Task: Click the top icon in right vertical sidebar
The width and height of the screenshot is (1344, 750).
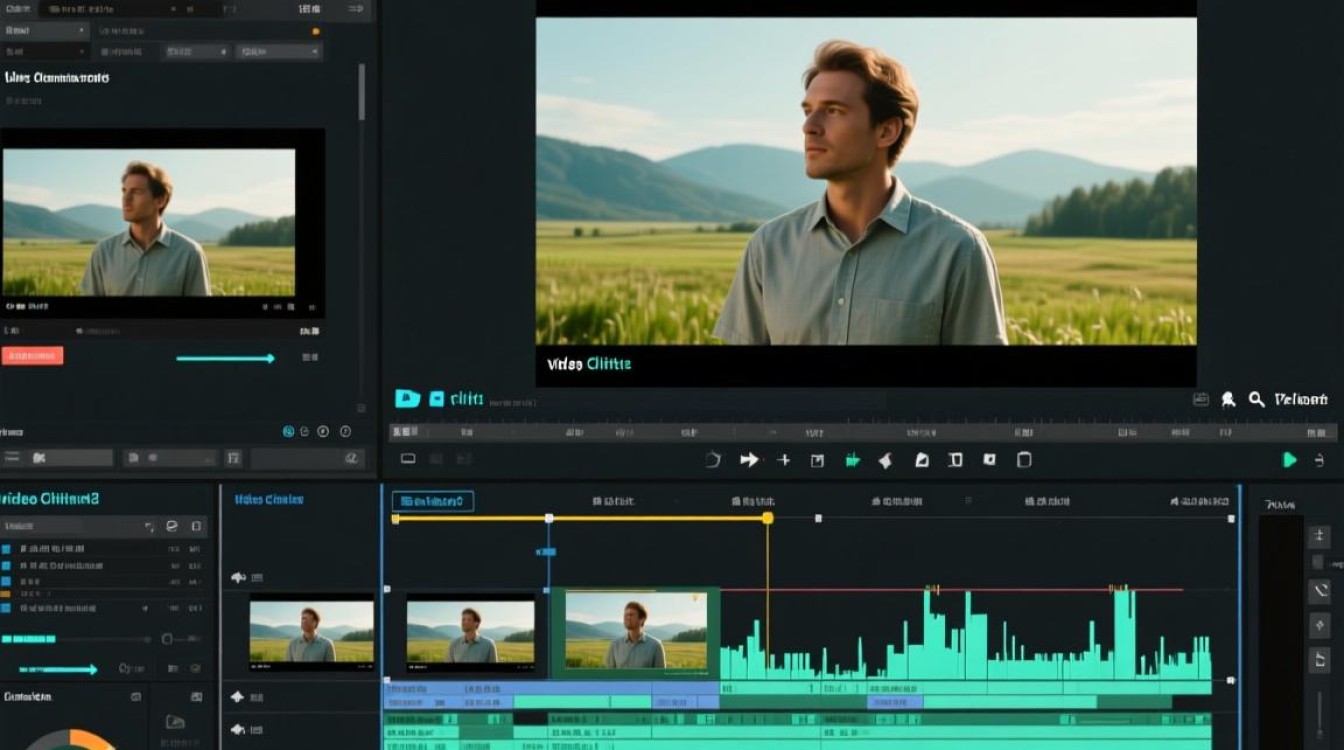Action: (x=1319, y=537)
